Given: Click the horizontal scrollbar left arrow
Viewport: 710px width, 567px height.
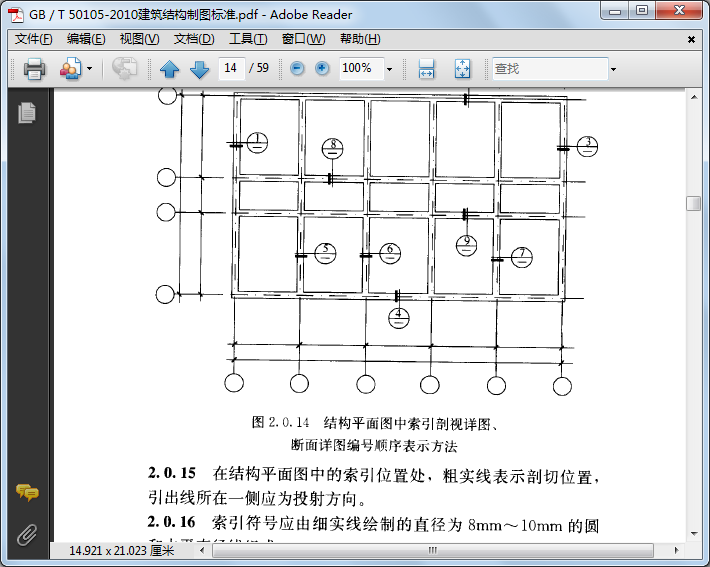Looking at the screenshot, I should click(x=202, y=551).
